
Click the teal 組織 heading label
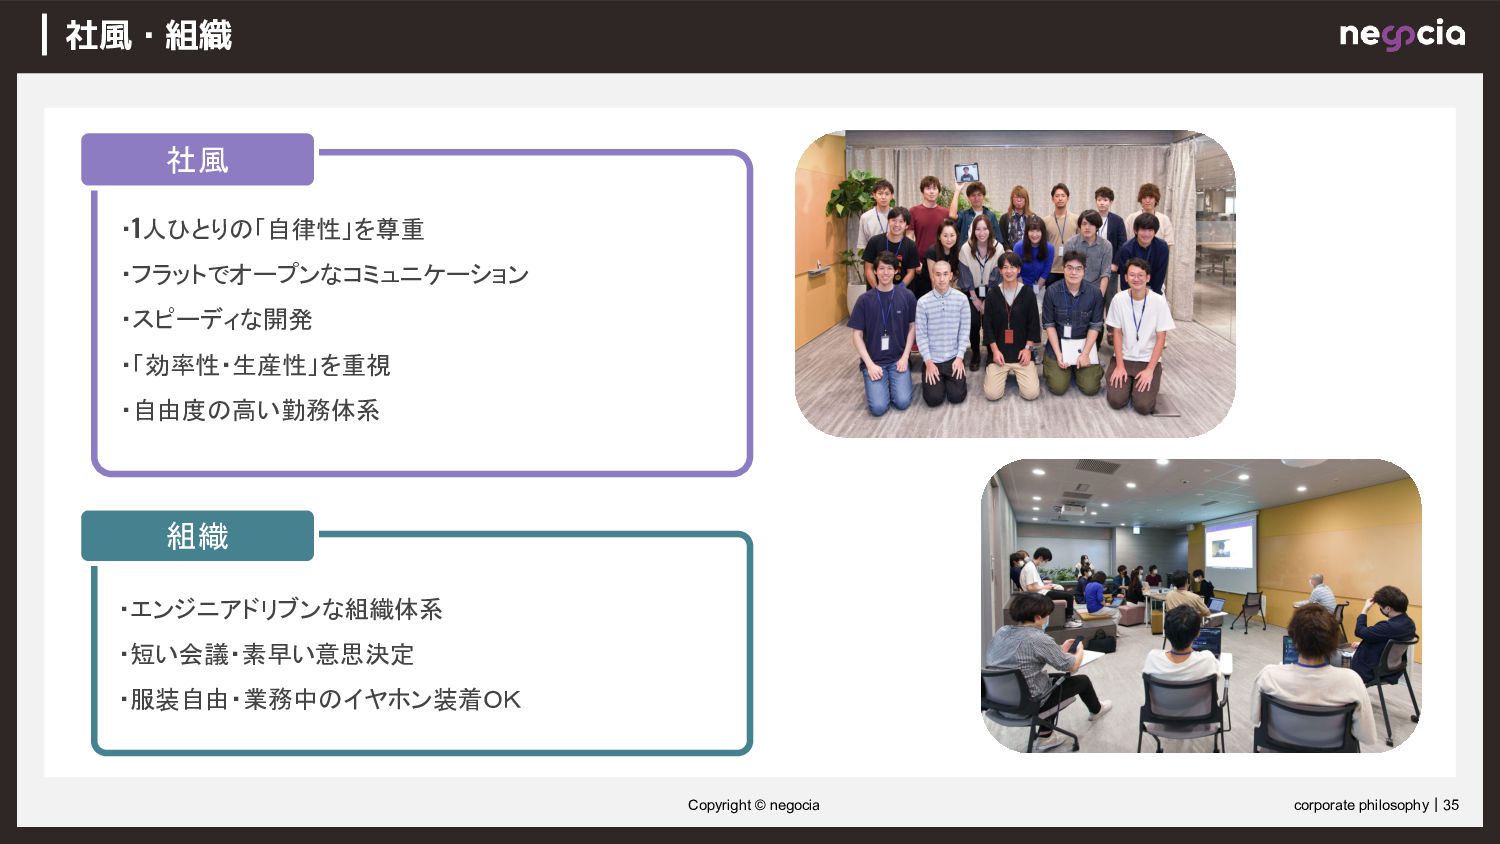click(x=197, y=536)
